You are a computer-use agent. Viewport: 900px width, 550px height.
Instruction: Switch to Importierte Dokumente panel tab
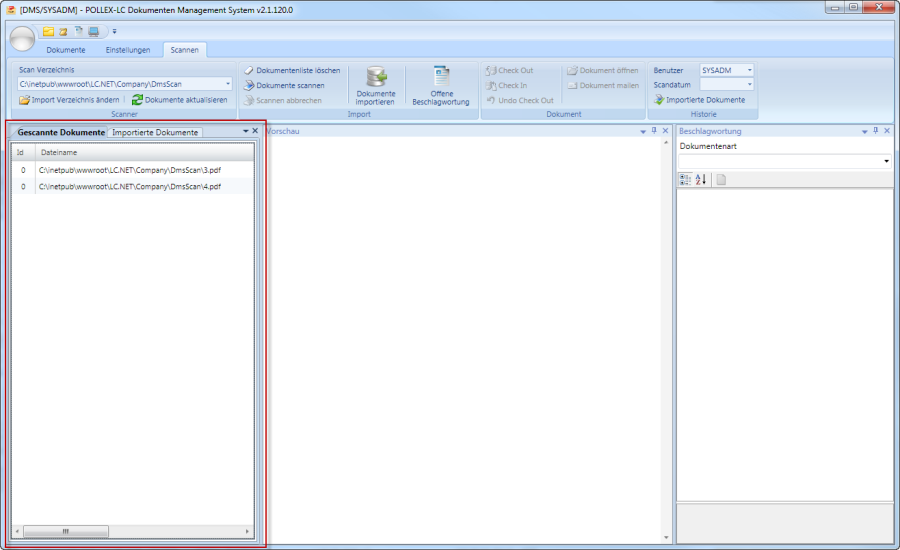pyautogui.click(x=155, y=132)
